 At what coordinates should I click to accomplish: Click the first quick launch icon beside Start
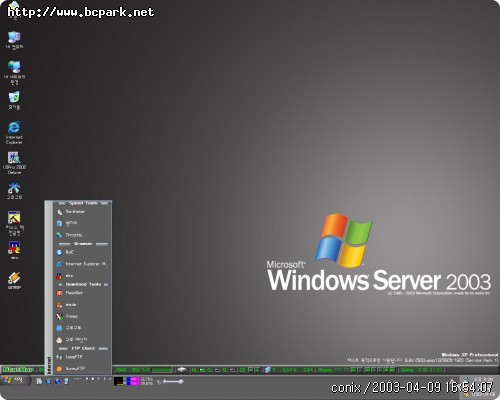pyautogui.click(x=39, y=381)
